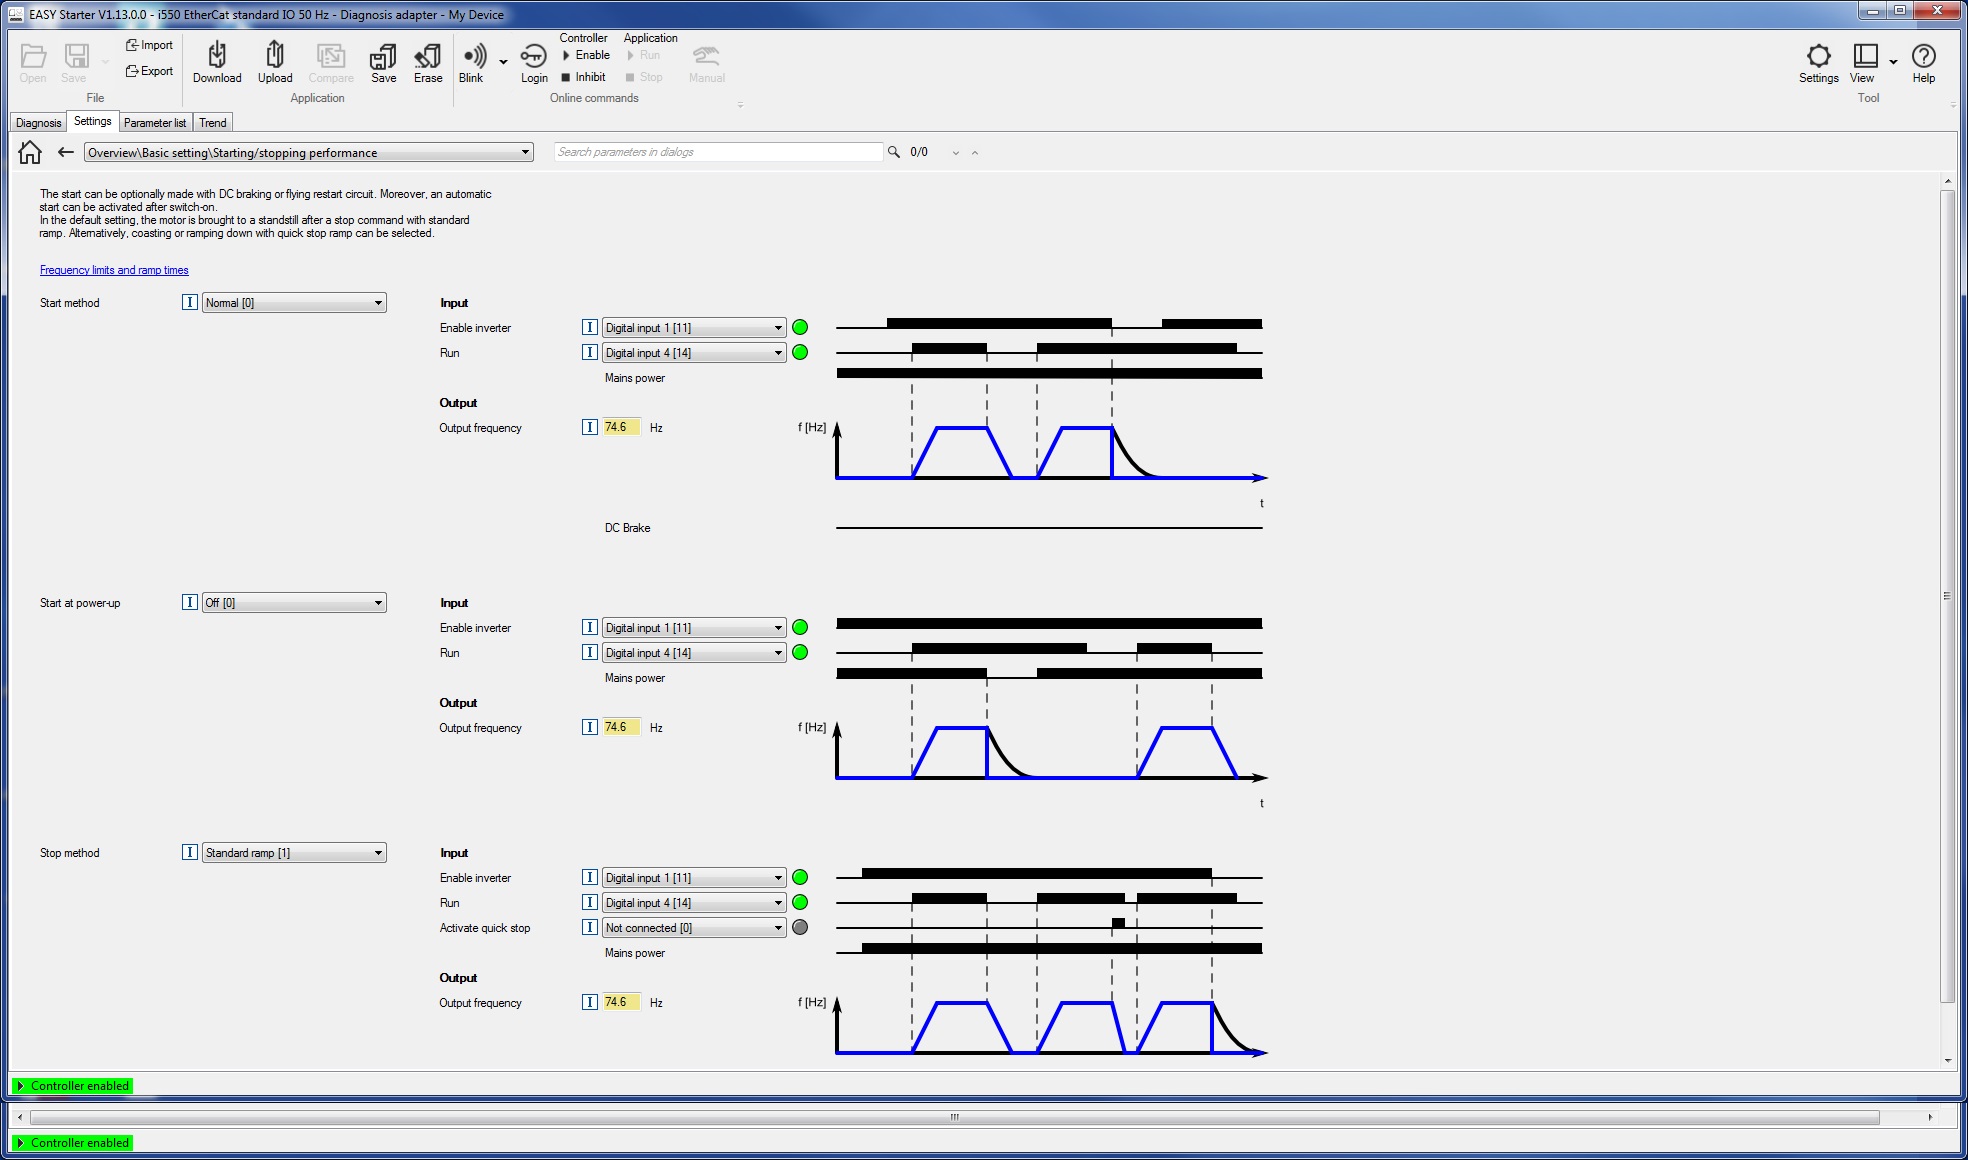This screenshot has height=1160, width=1968.
Task: Go to the home overview icon
Action: pyautogui.click(x=30, y=152)
